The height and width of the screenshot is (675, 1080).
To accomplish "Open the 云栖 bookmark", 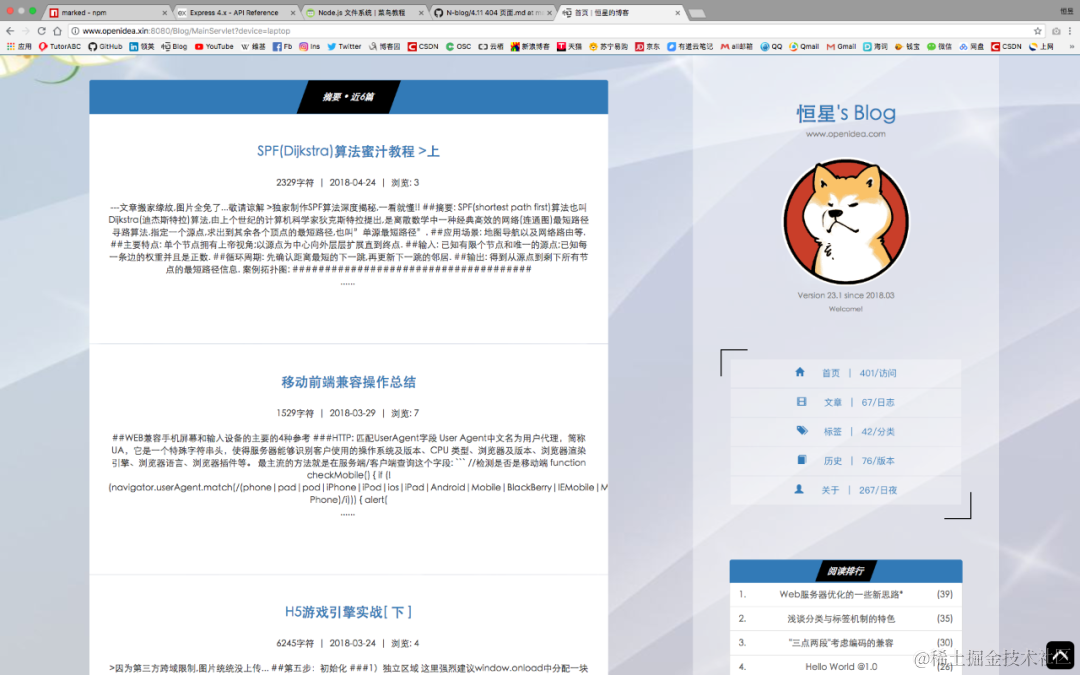I will pyautogui.click(x=491, y=47).
